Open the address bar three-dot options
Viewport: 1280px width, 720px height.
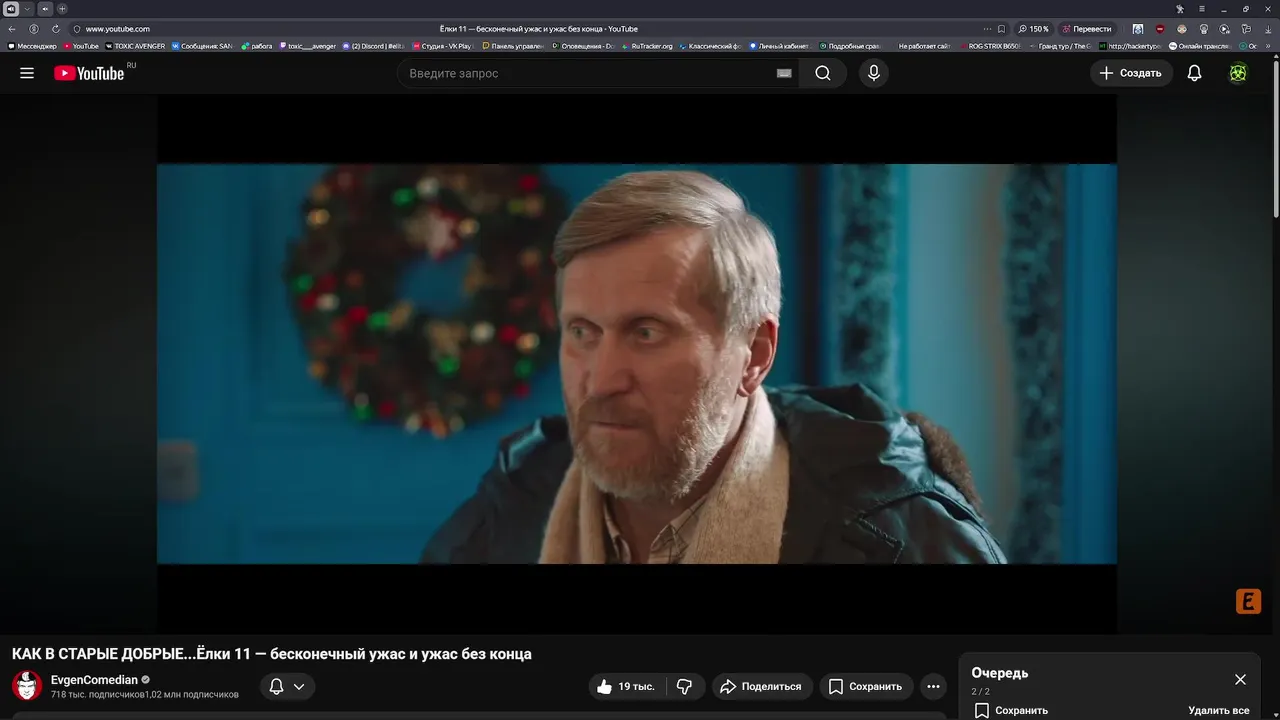[x=987, y=29]
